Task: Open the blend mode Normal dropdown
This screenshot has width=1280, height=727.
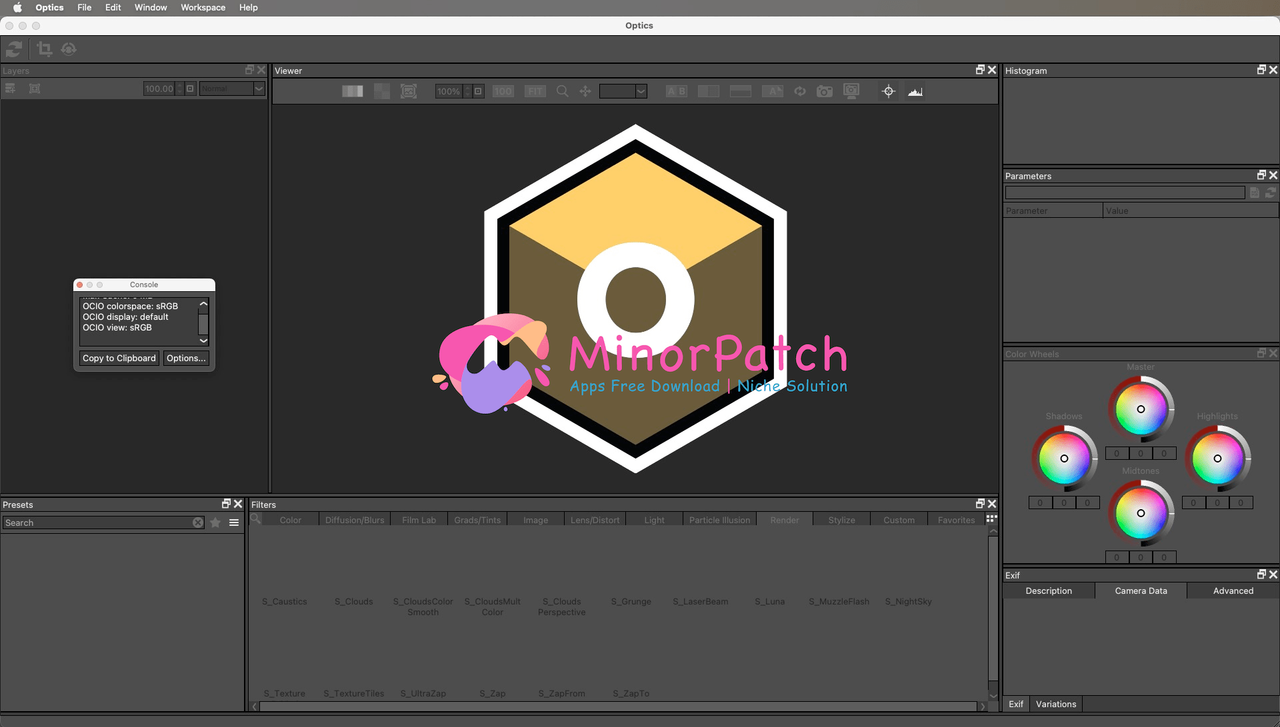Action: 232,89
